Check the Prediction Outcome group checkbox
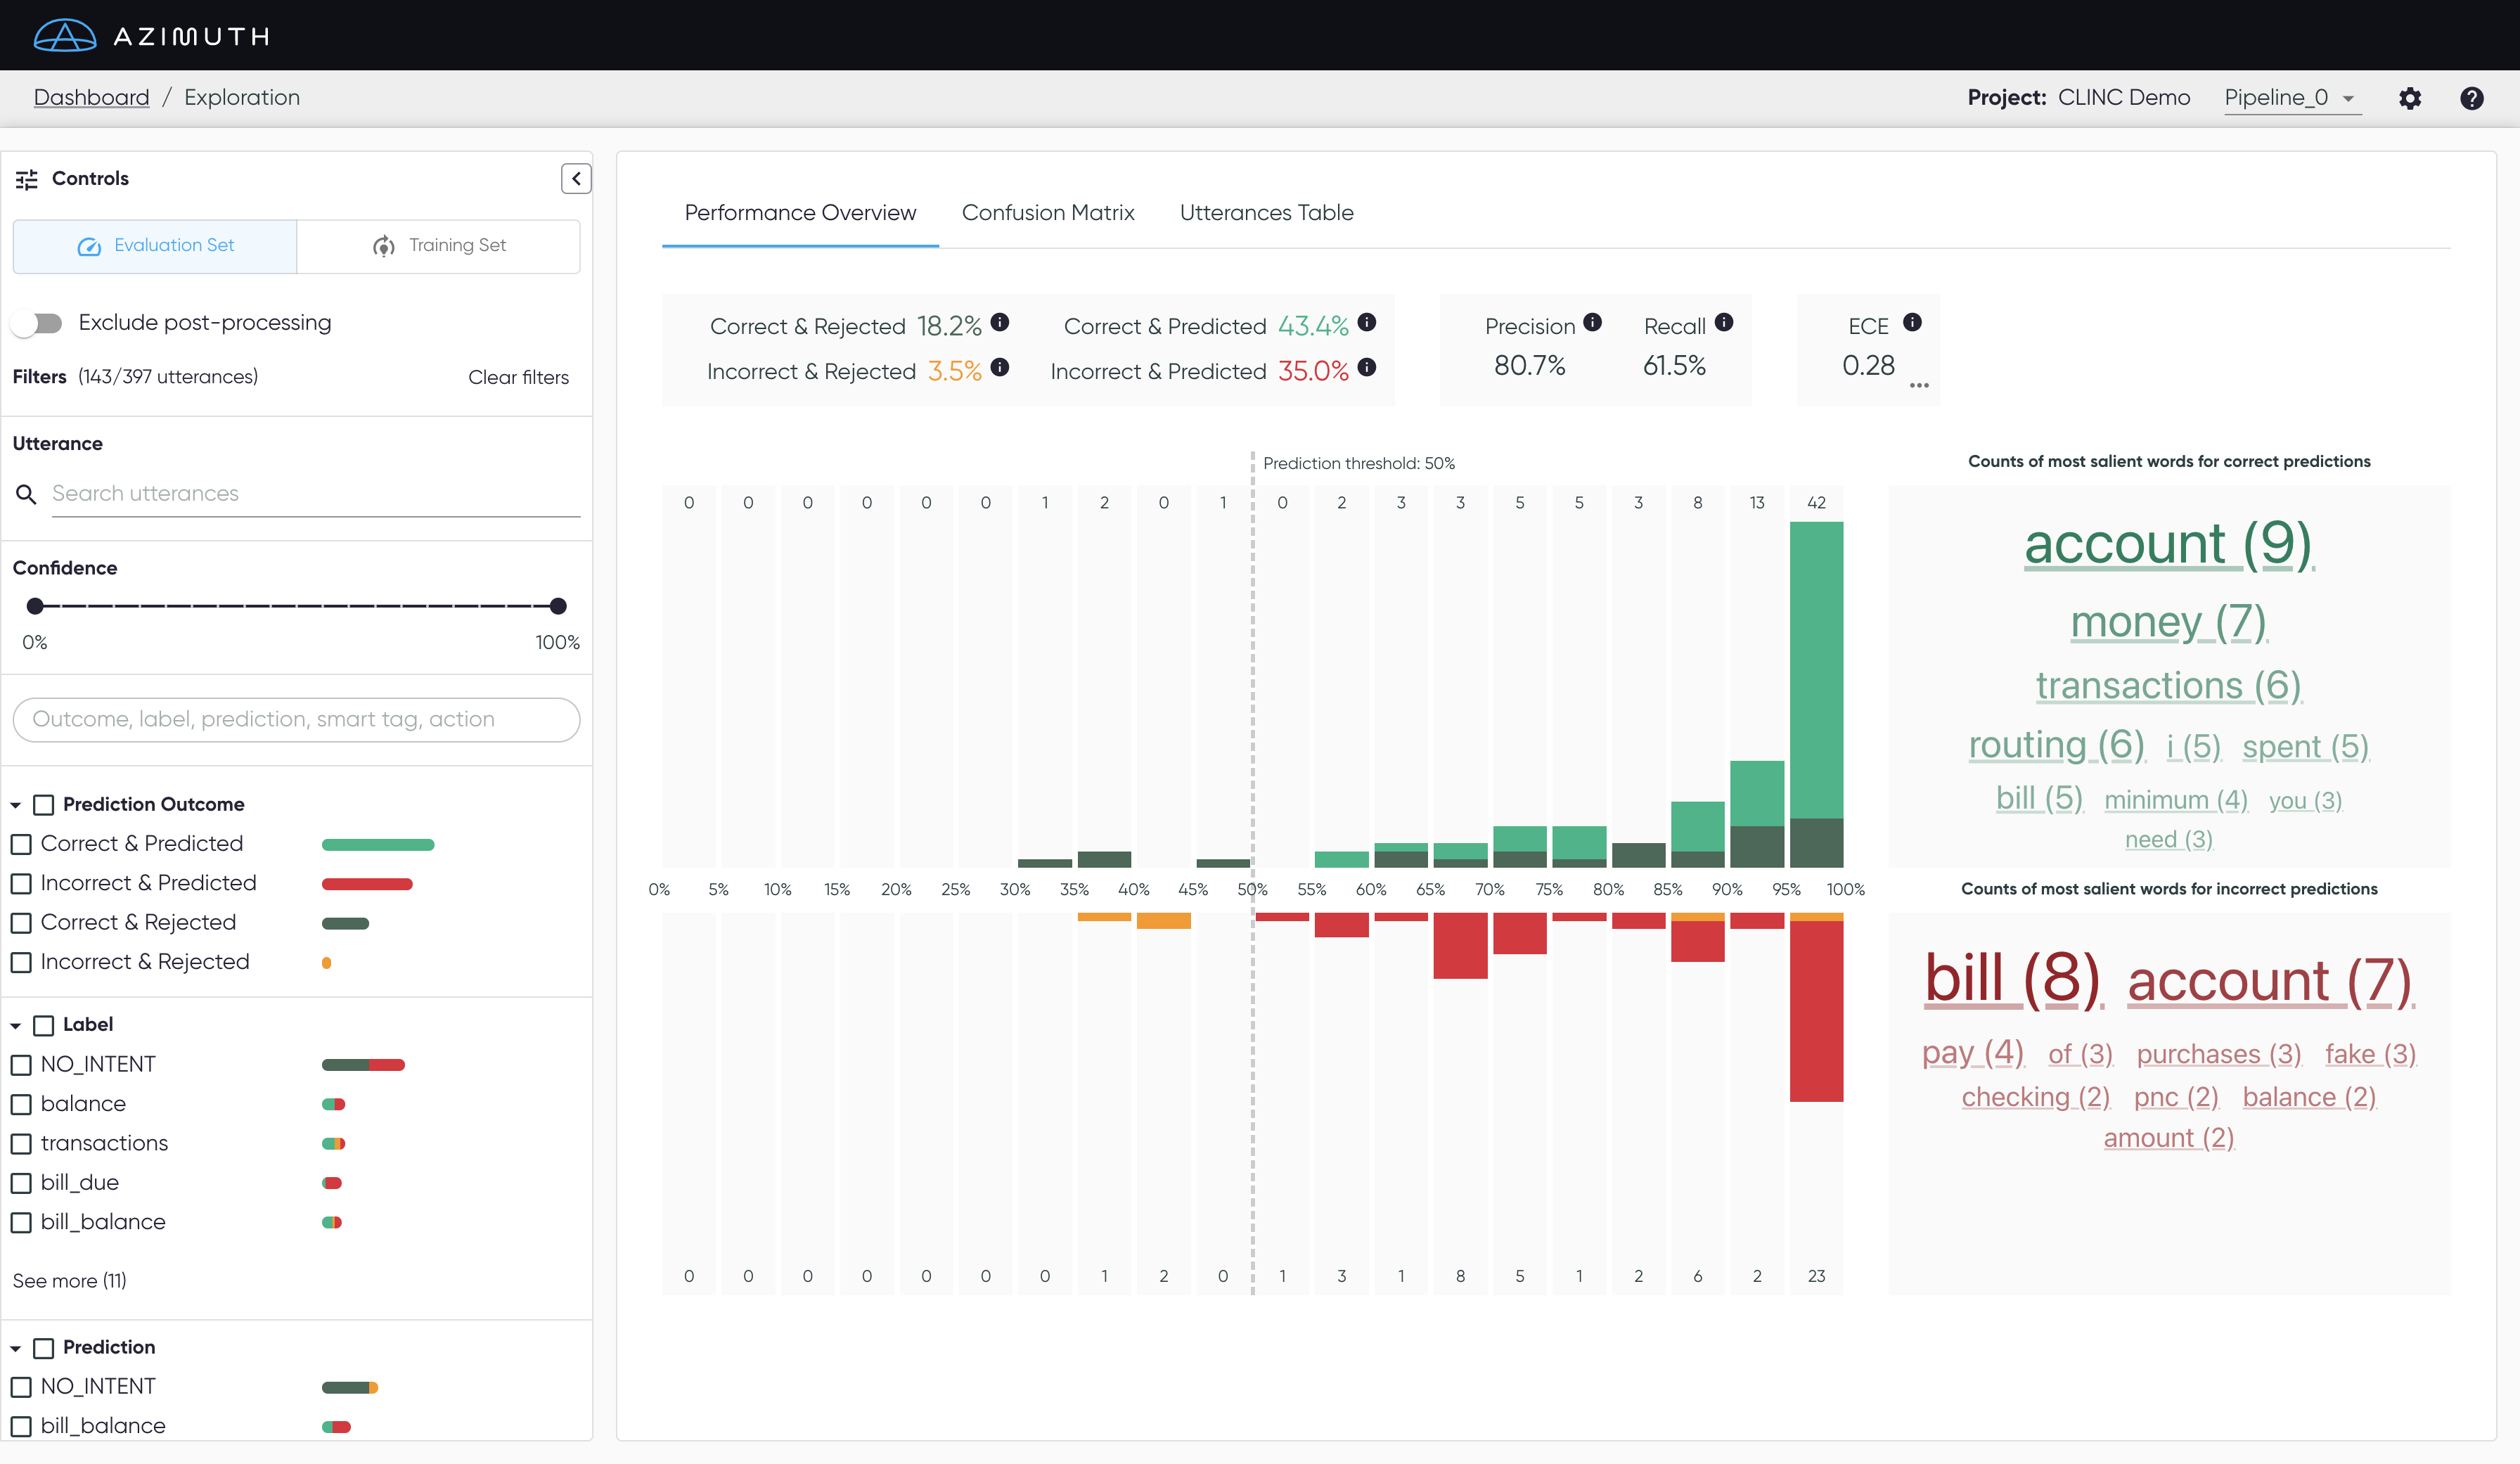 44,805
